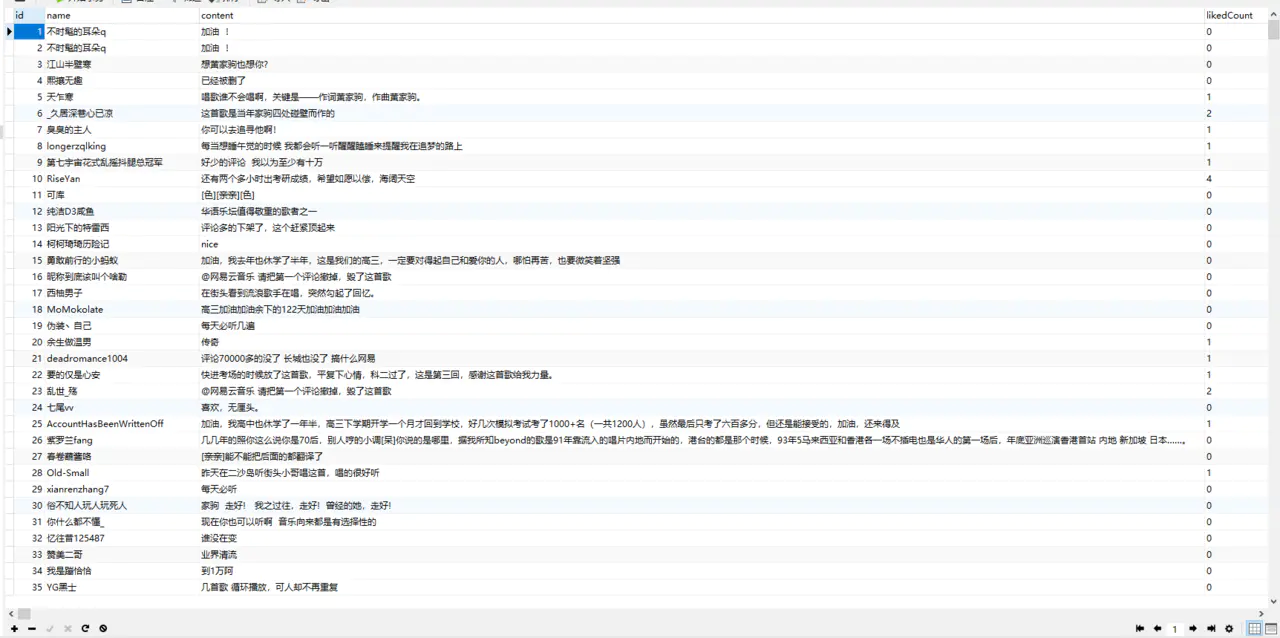Go to the next page arrow

pyautogui.click(x=1193, y=629)
